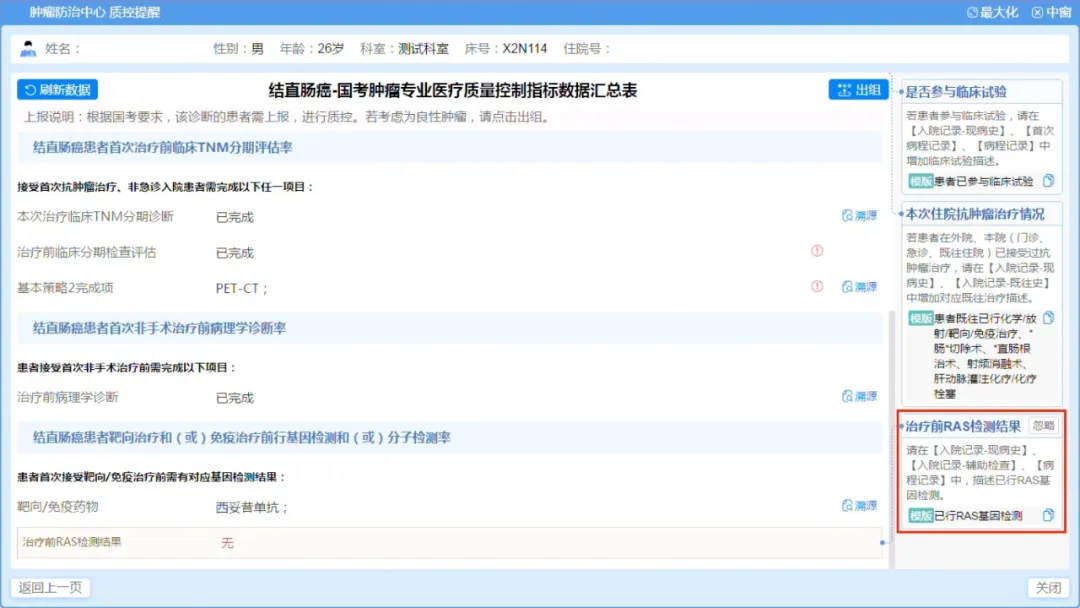The height and width of the screenshot is (608, 1080).
Task: Select the 治疗前RAS检测结果 row
Action: pyautogui.click(x=449, y=543)
